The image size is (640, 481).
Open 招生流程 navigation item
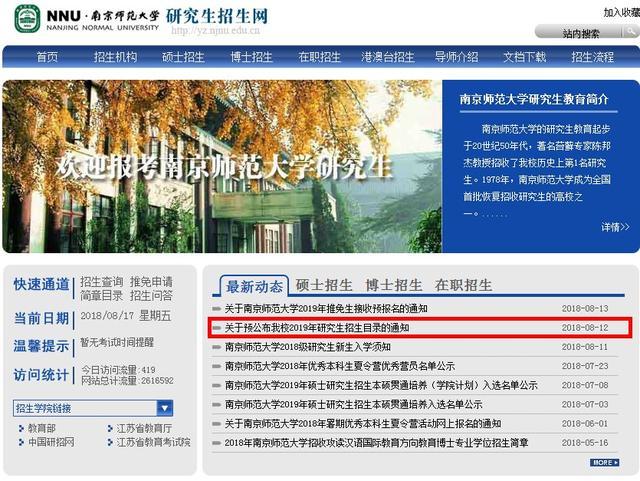(593, 57)
